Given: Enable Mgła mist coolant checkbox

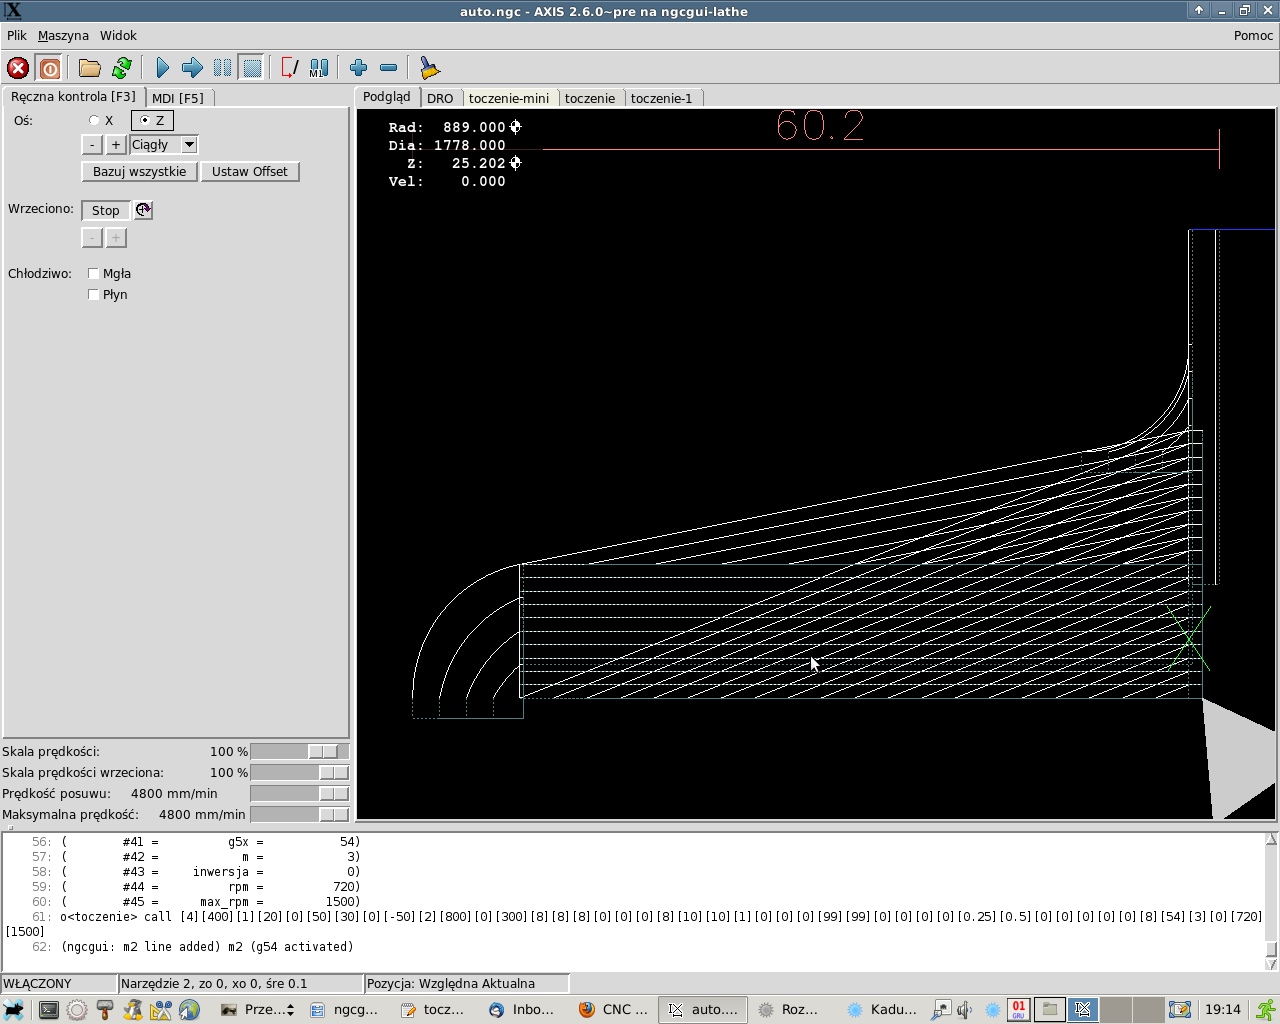Looking at the screenshot, I should click(94, 274).
